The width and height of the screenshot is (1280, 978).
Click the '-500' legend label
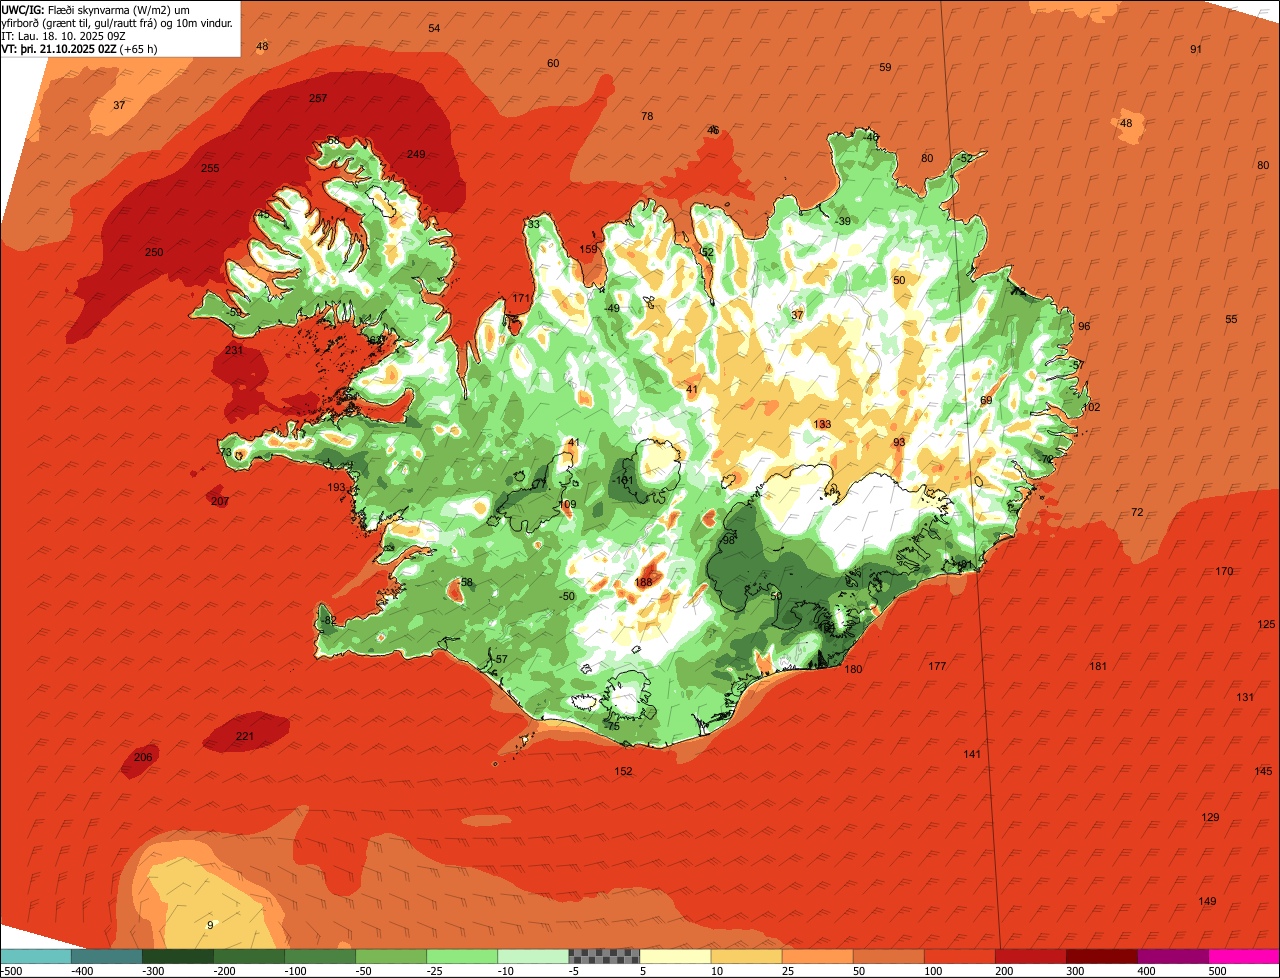tap(12, 971)
